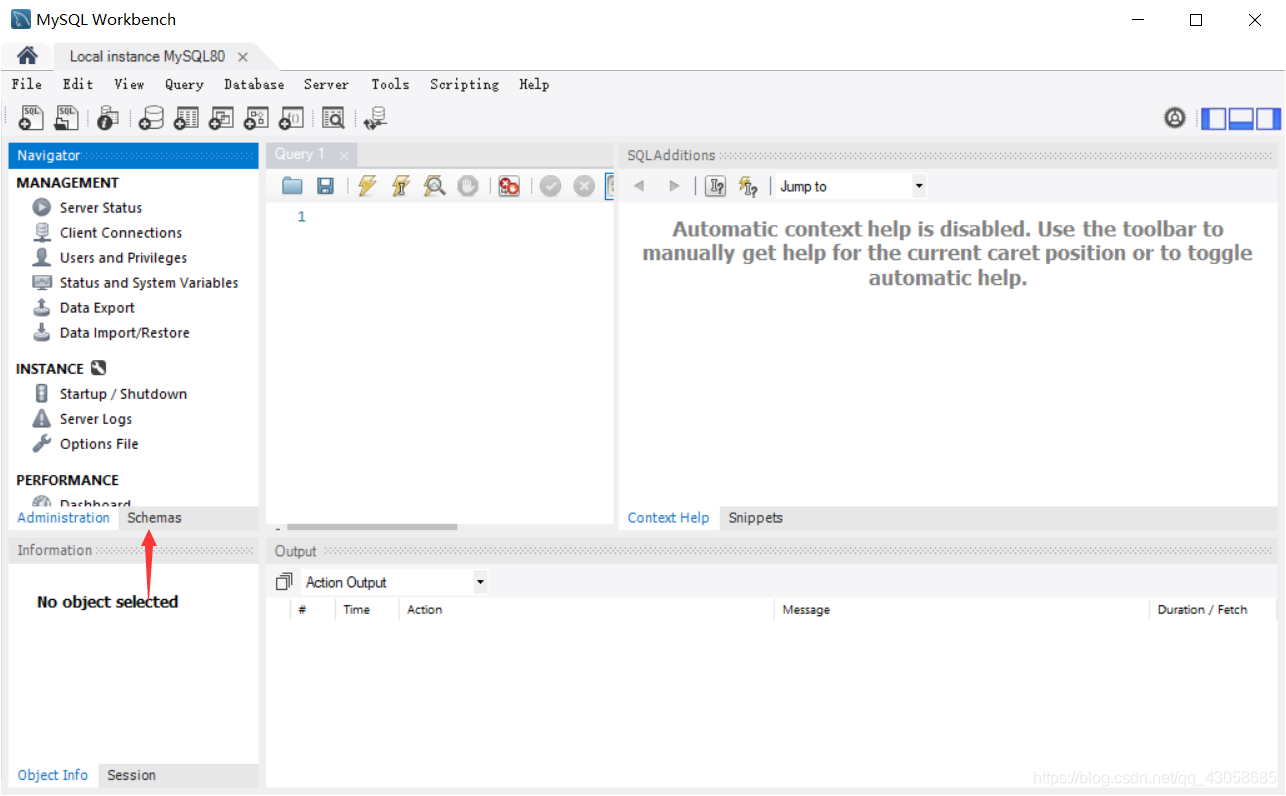Image resolution: width=1286 pixels, height=796 pixels.
Task: Toggle left sidebar panel visibility
Action: 1213,118
